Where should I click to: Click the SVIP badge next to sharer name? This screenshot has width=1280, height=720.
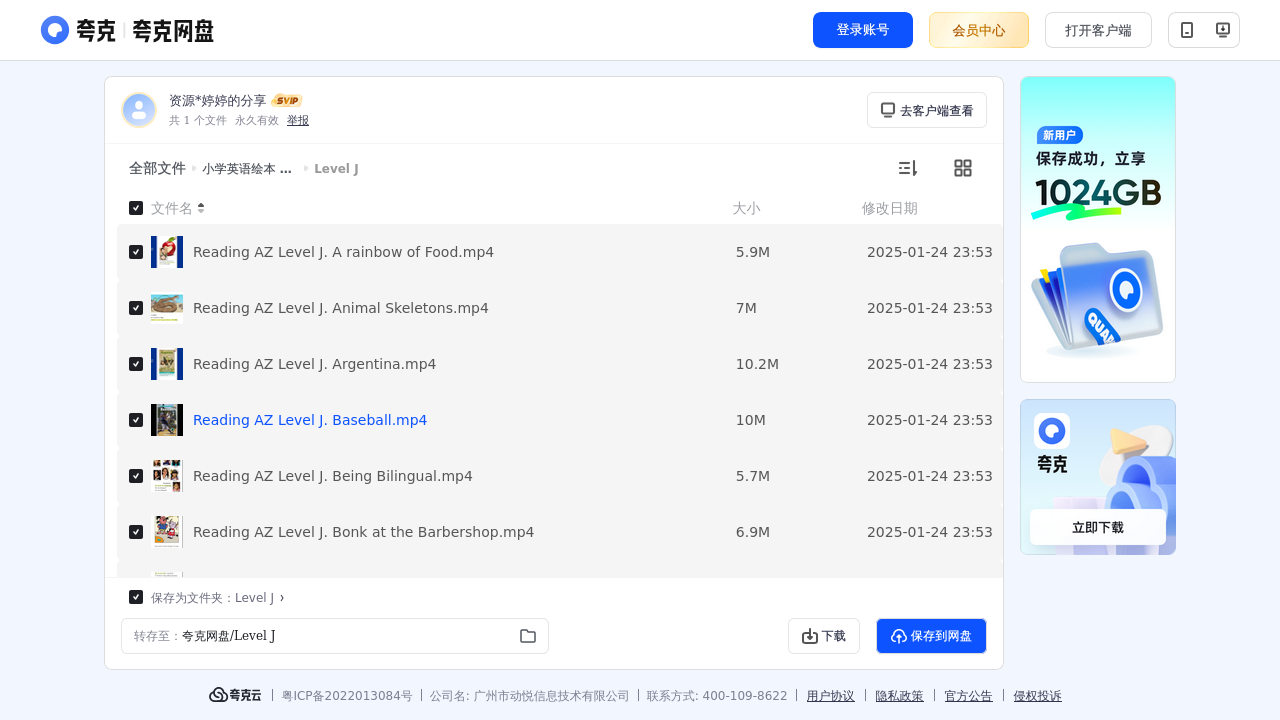pyautogui.click(x=287, y=101)
